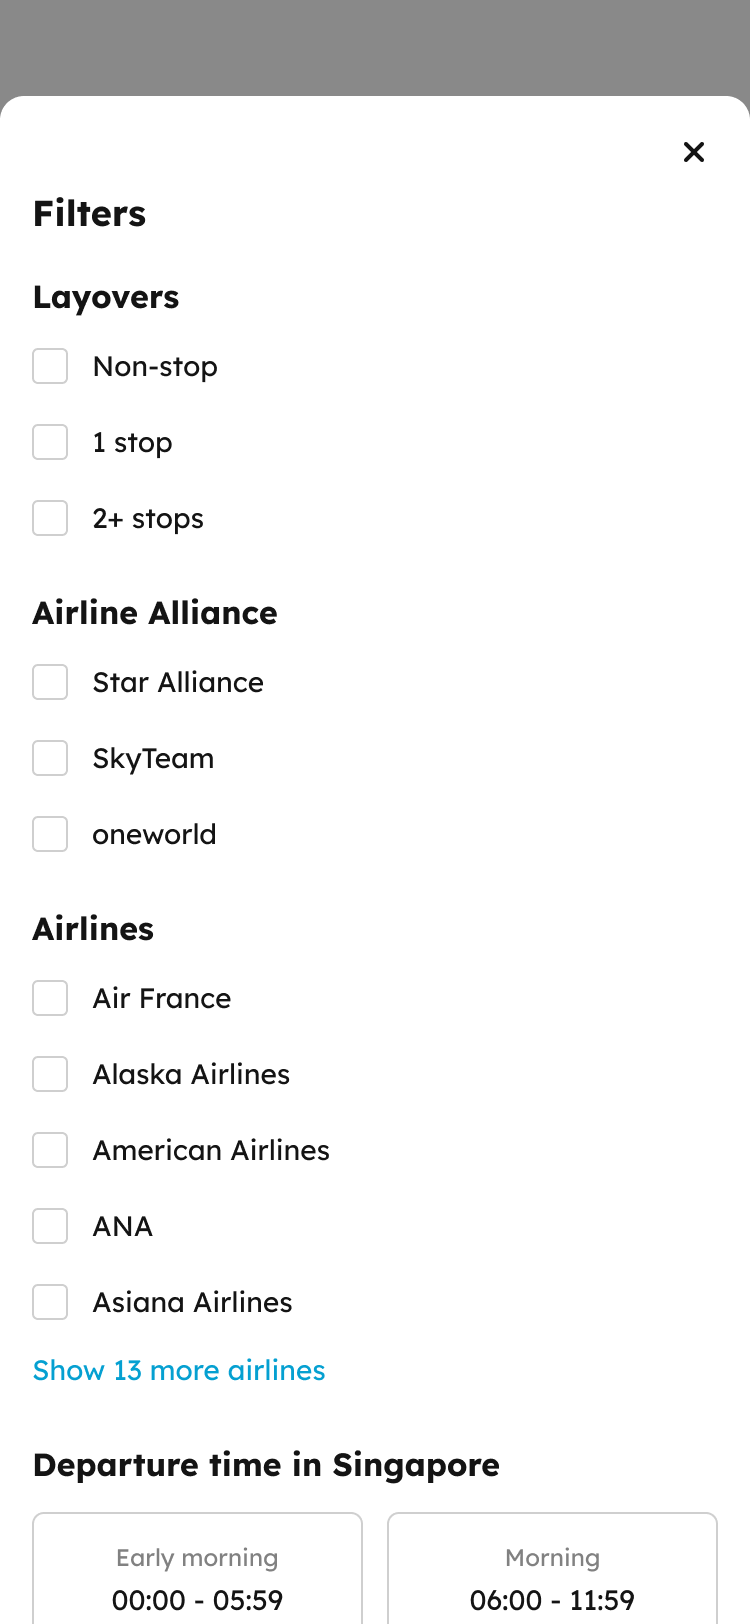Image resolution: width=750 pixels, height=1624 pixels.
Task: Tick the Alaska Airlines checkbox
Action: 50,1074
